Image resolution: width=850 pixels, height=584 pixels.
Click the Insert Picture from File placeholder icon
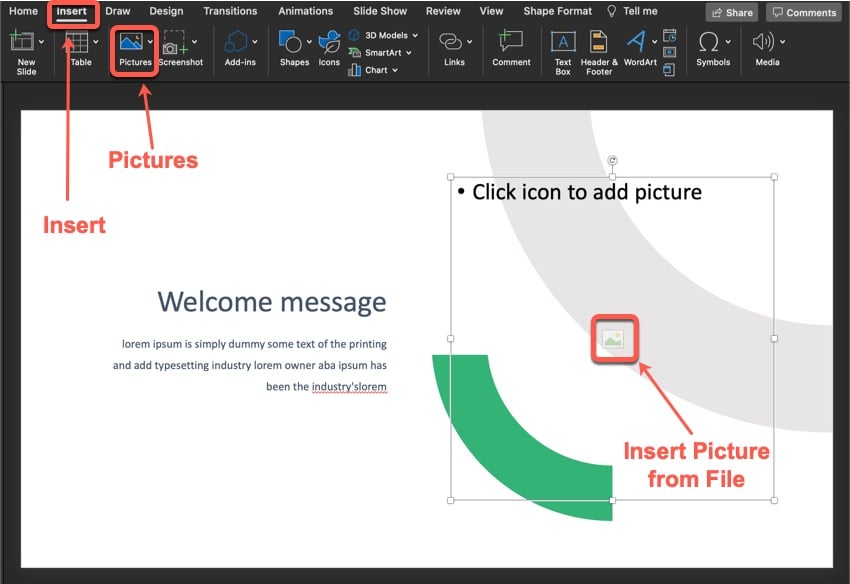click(x=614, y=339)
